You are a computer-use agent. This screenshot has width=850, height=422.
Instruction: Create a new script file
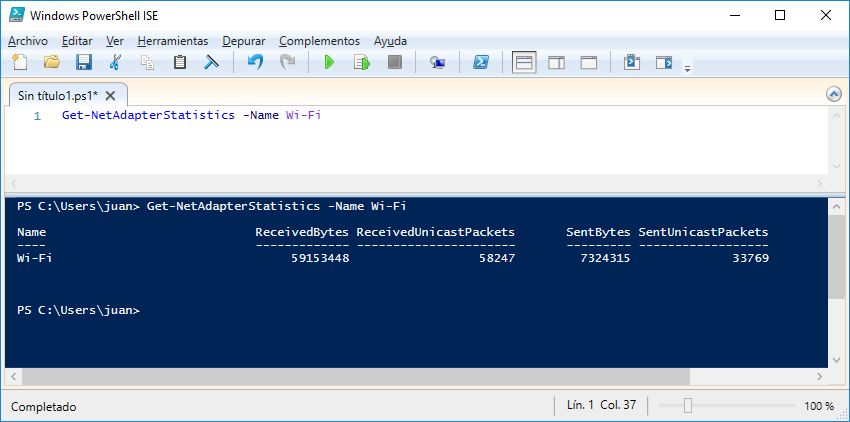[x=20, y=62]
